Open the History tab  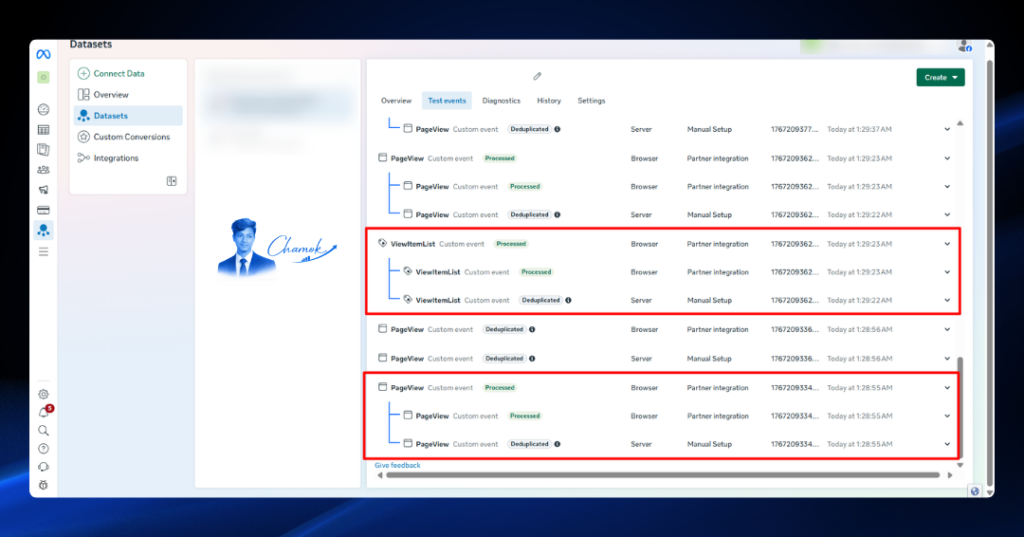(x=549, y=101)
